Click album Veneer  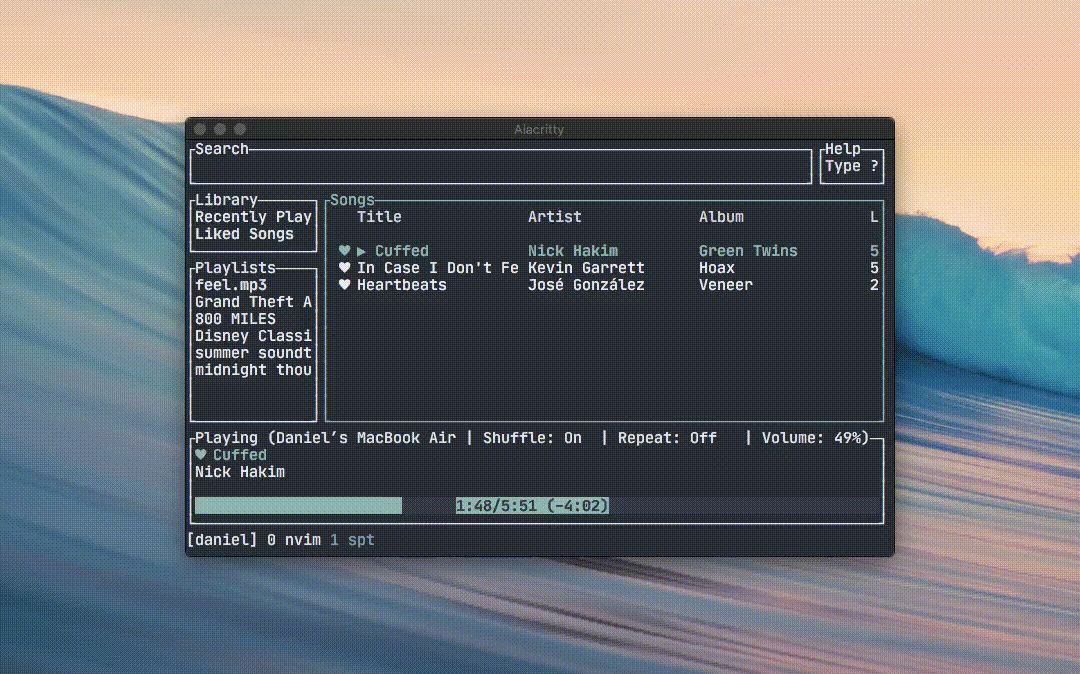[x=725, y=285]
